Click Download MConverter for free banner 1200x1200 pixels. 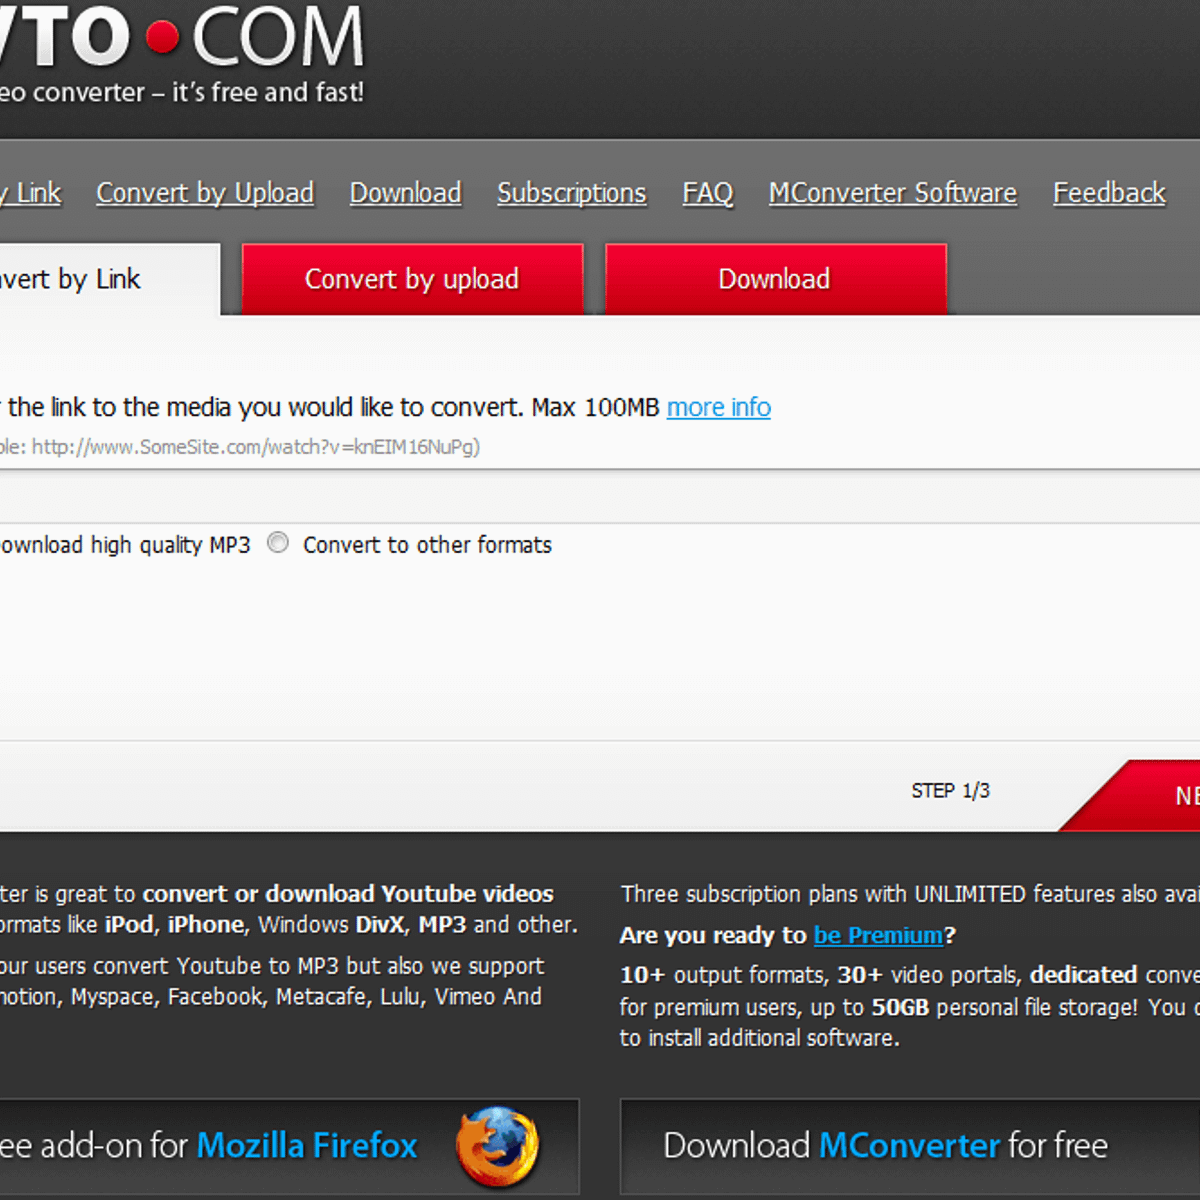pos(910,1146)
